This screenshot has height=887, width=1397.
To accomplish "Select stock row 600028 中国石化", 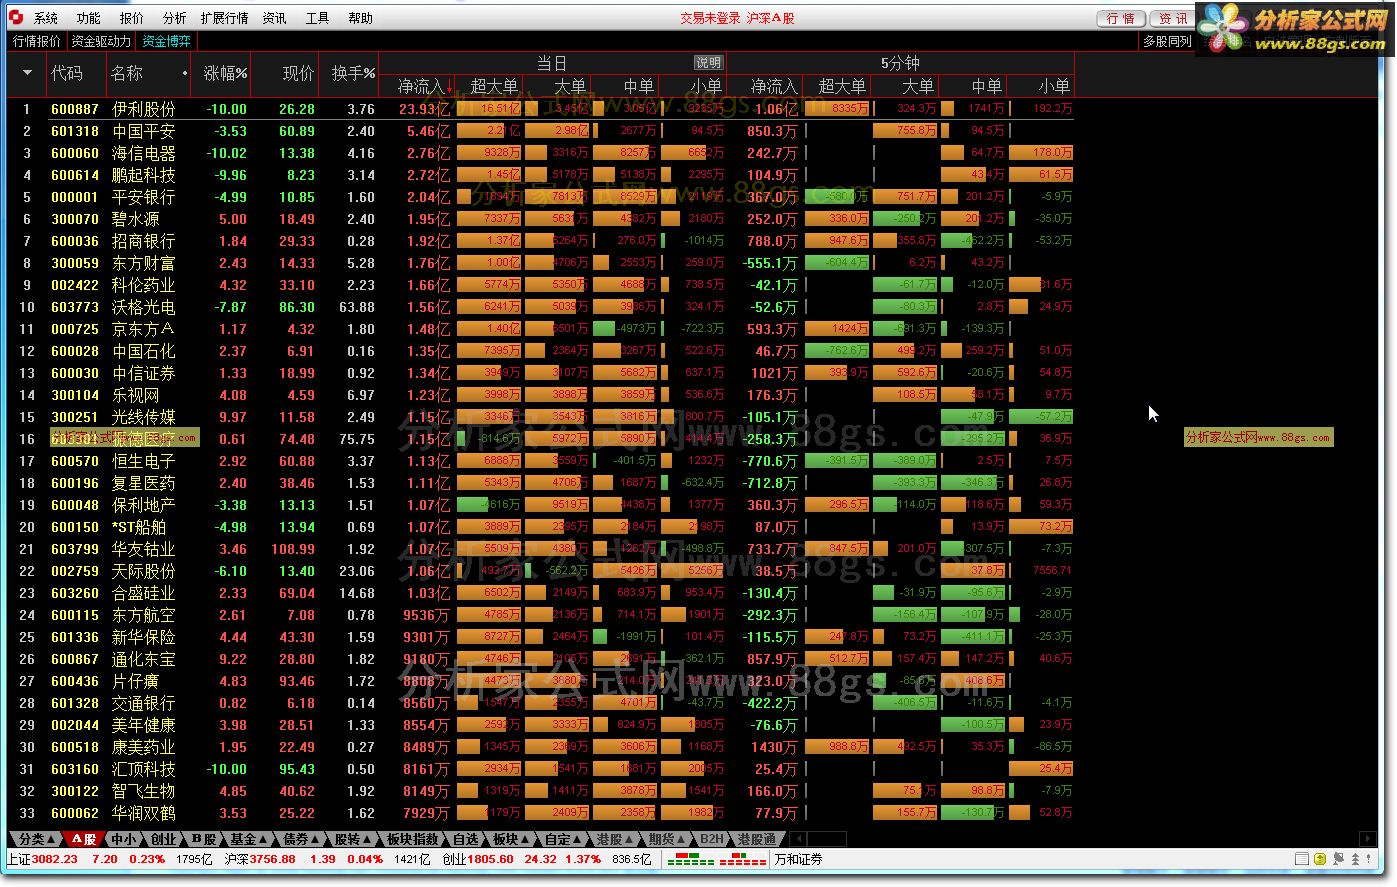I will pos(540,351).
